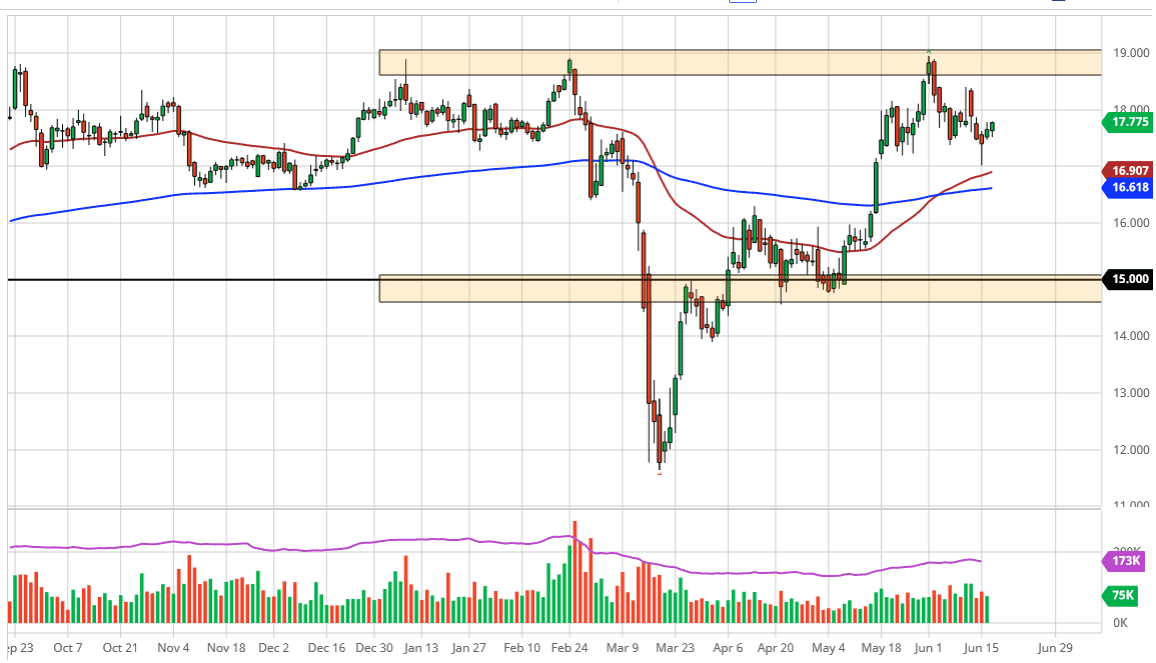This screenshot has height=663, width=1156.
Task: Click the black horizontal line at 15.000
Action: click(x=200, y=280)
